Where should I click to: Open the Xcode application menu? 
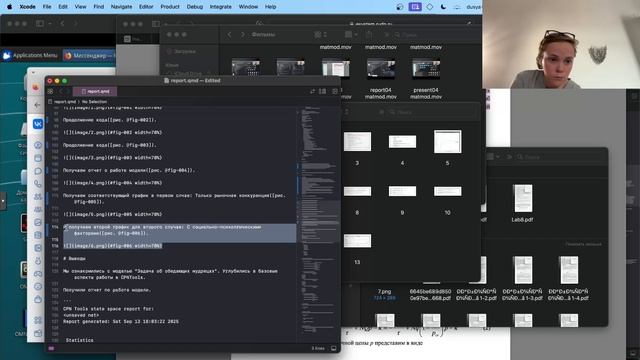27,7
